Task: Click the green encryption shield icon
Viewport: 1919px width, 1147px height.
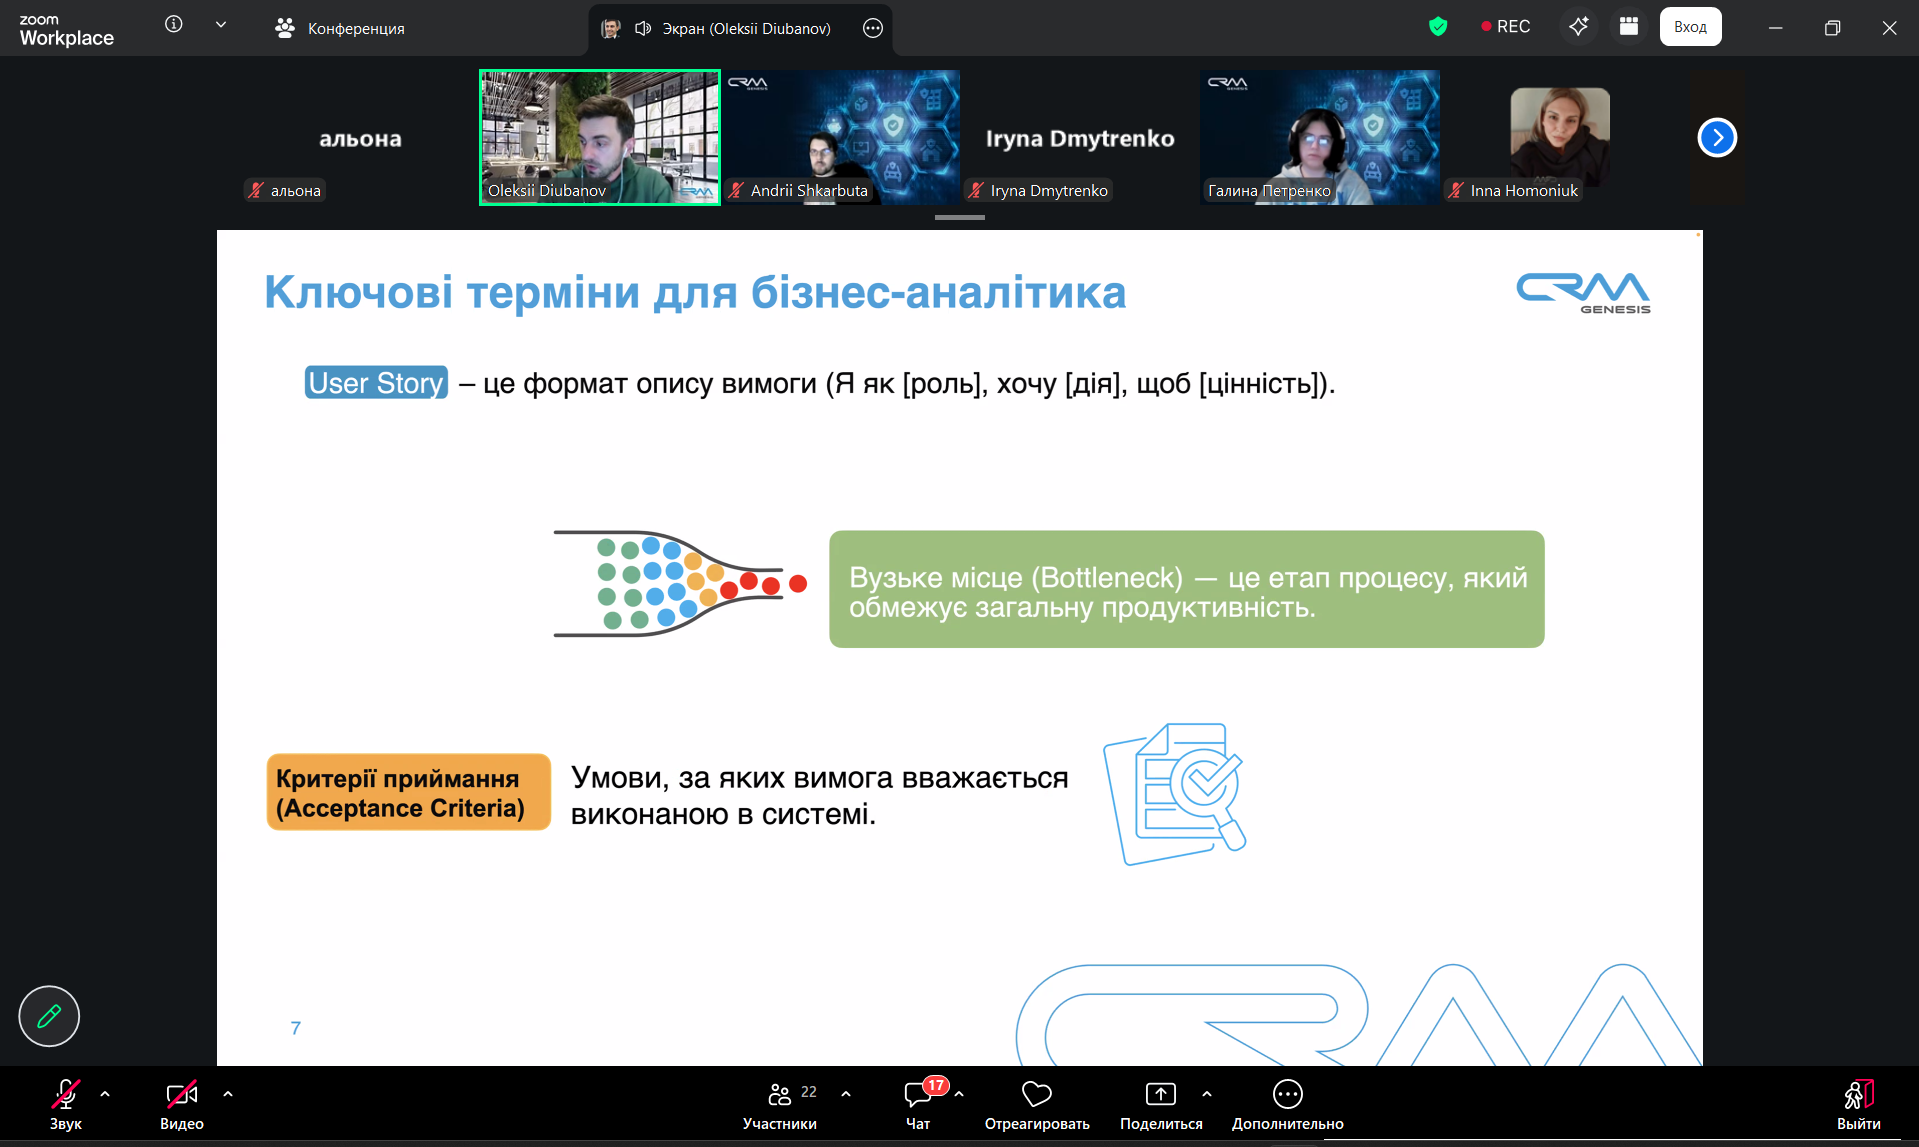Action: [1438, 27]
